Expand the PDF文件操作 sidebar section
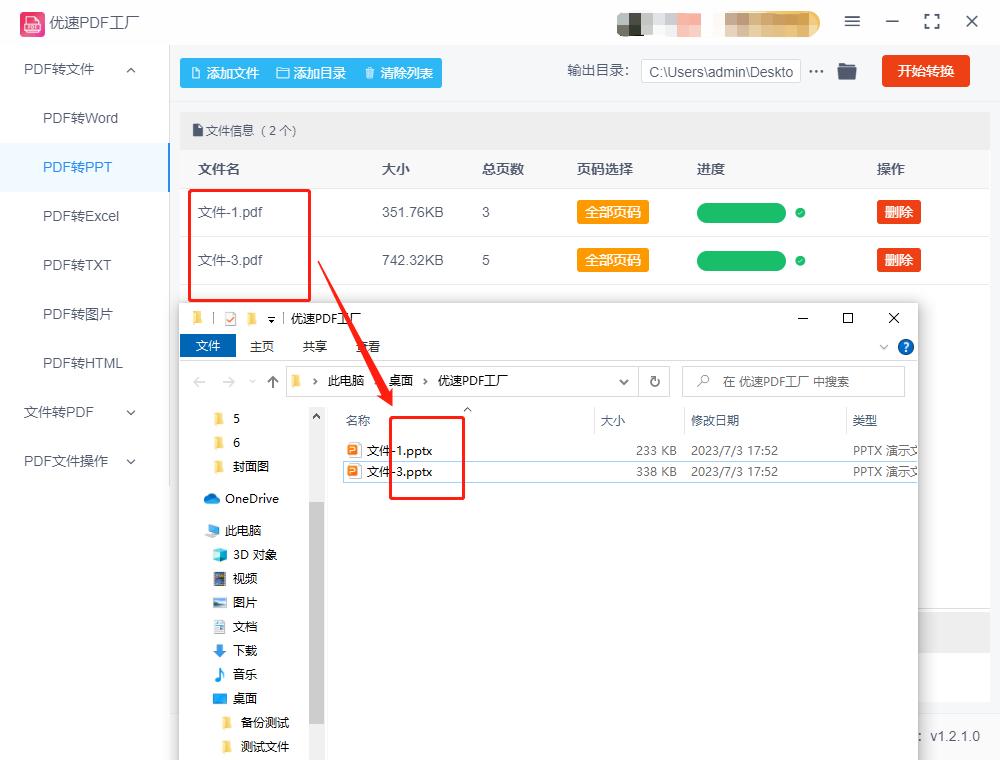 (x=128, y=461)
